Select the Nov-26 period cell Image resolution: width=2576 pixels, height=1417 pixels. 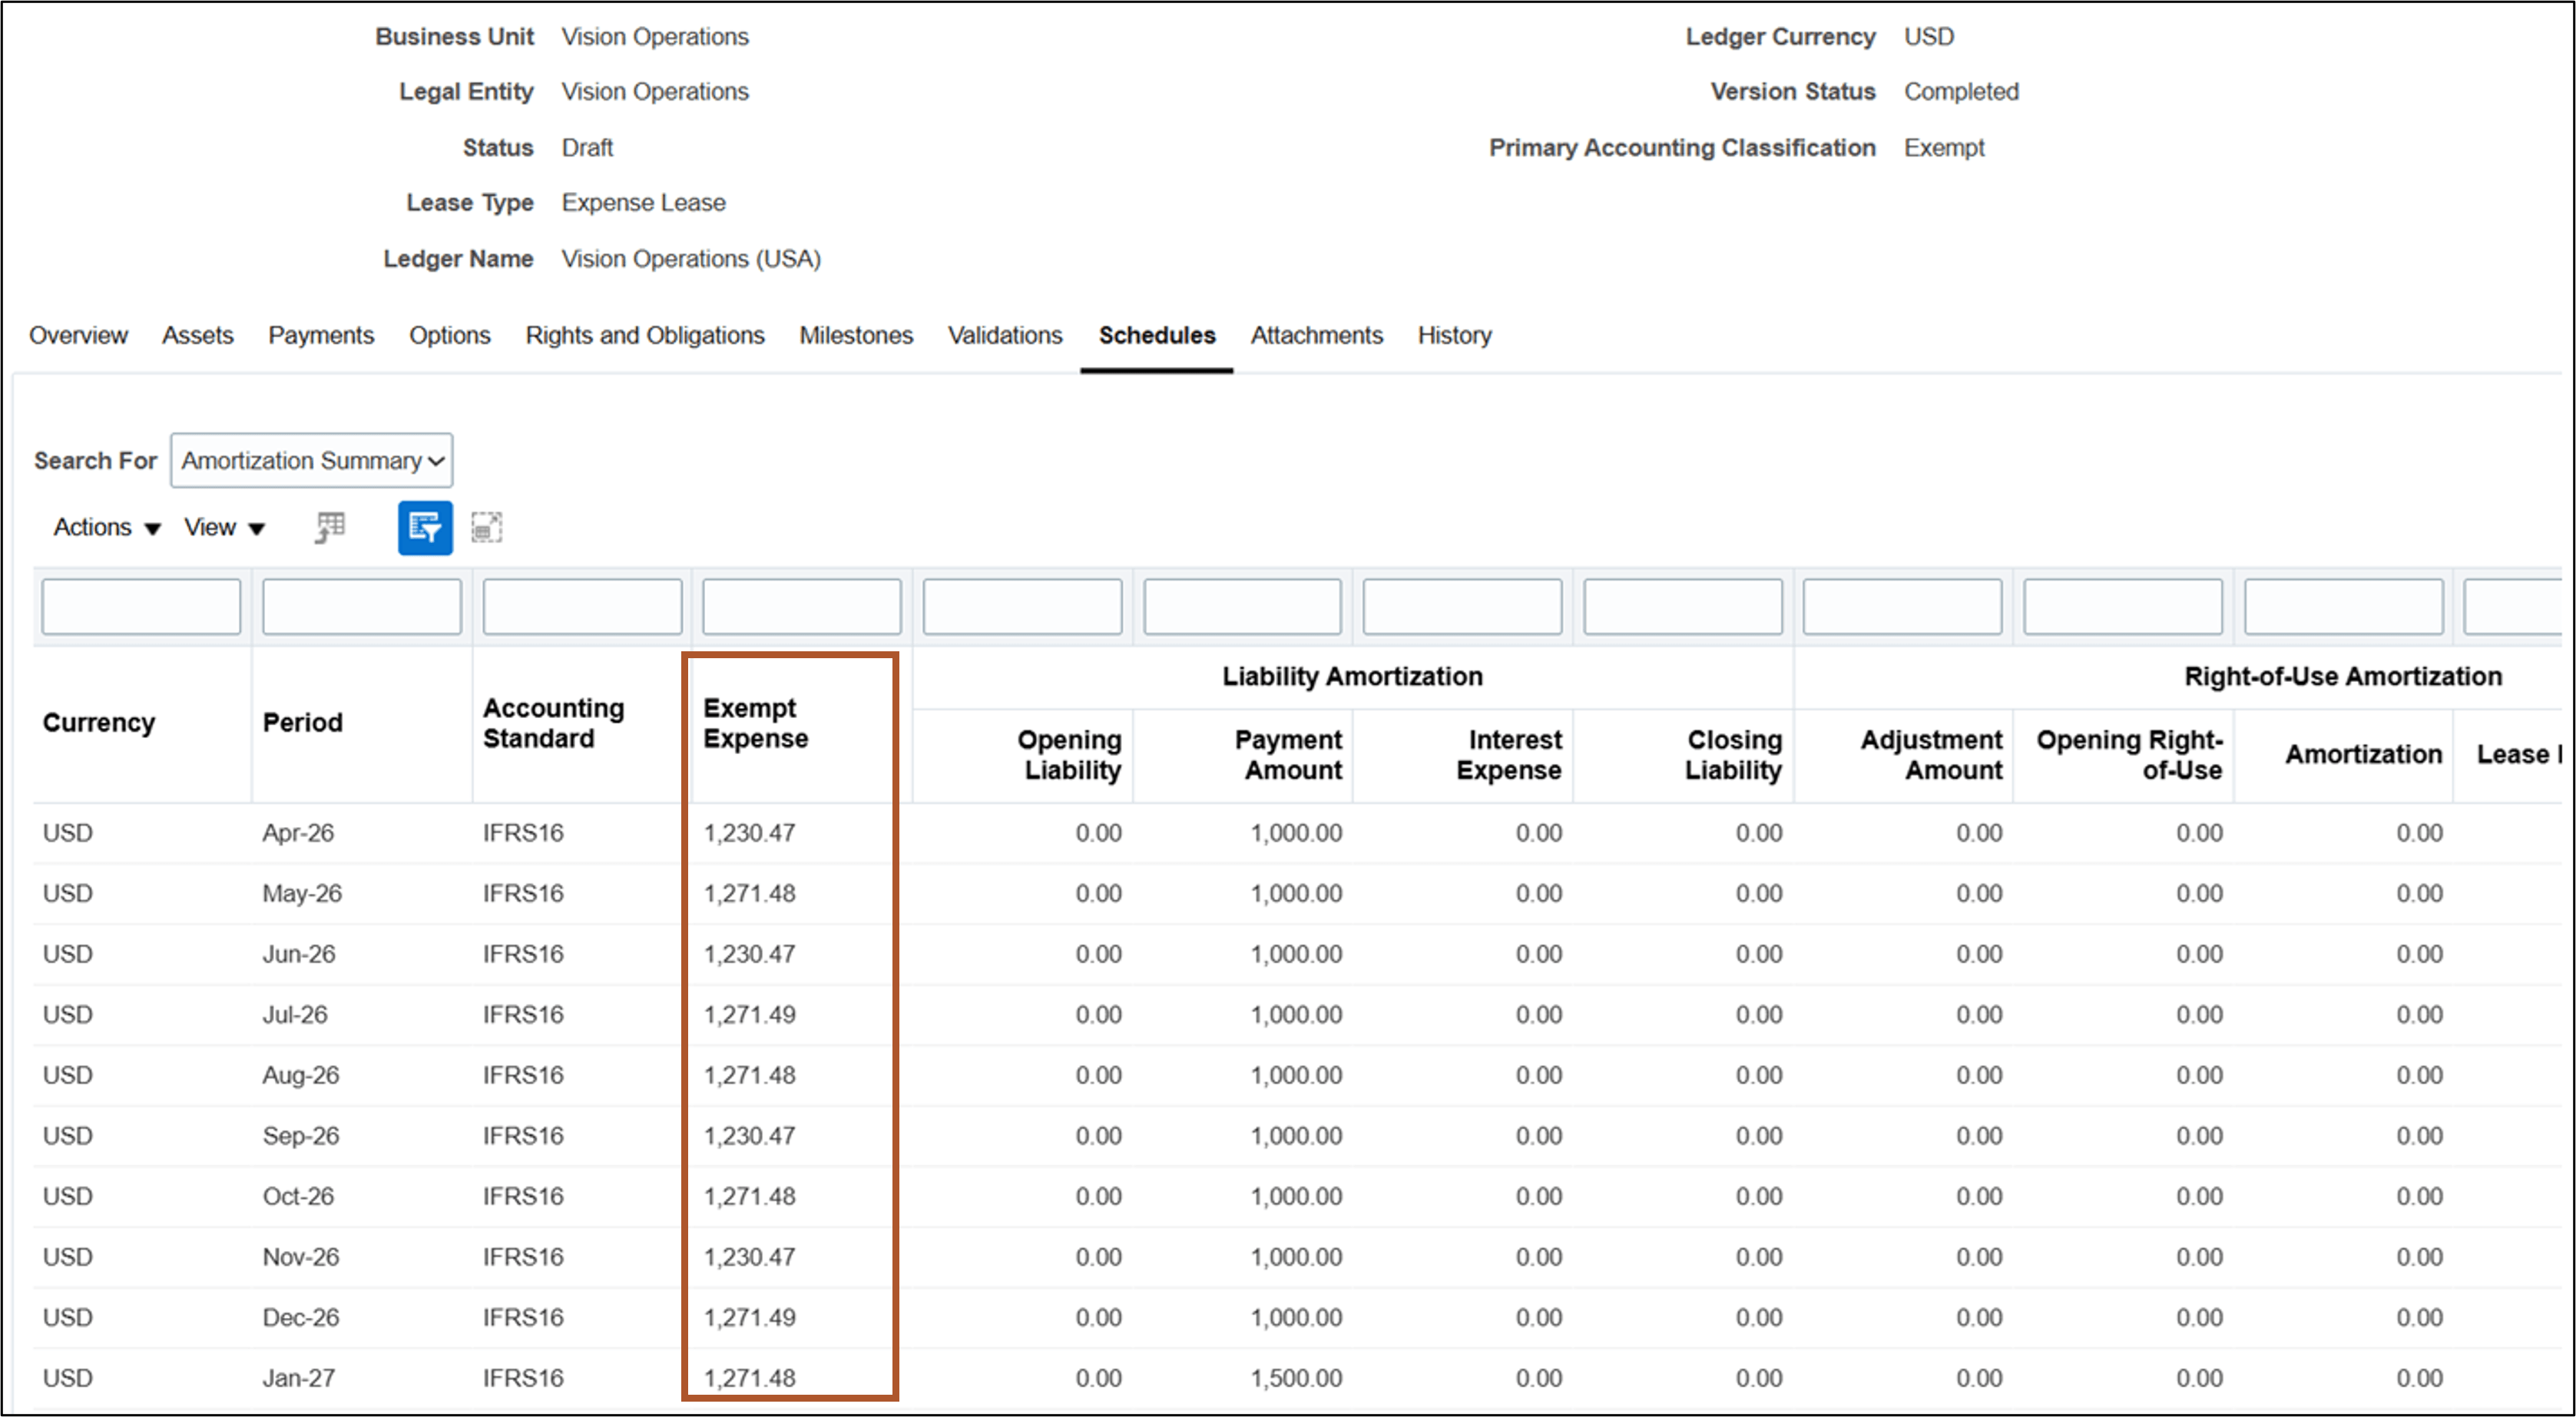click(x=301, y=1257)
